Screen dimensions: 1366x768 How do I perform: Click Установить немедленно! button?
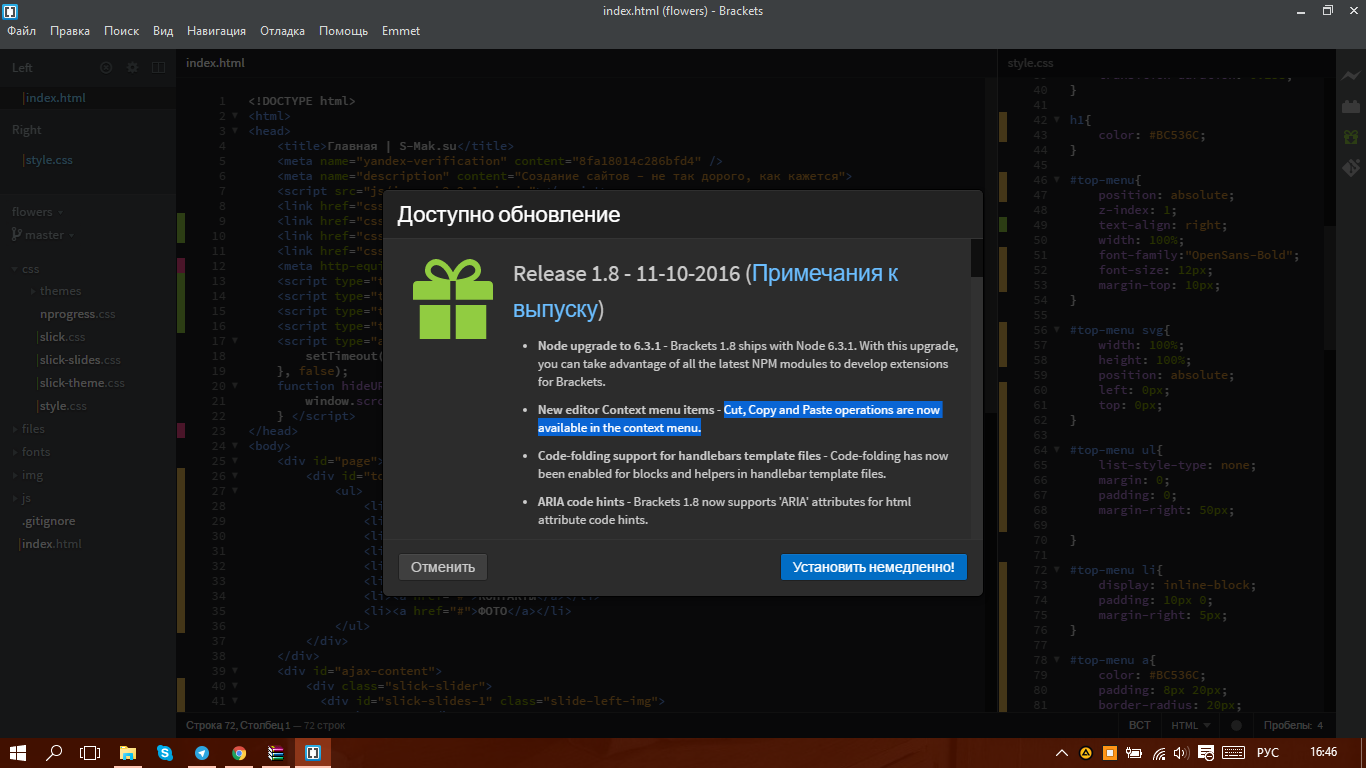tap(874, 567)
